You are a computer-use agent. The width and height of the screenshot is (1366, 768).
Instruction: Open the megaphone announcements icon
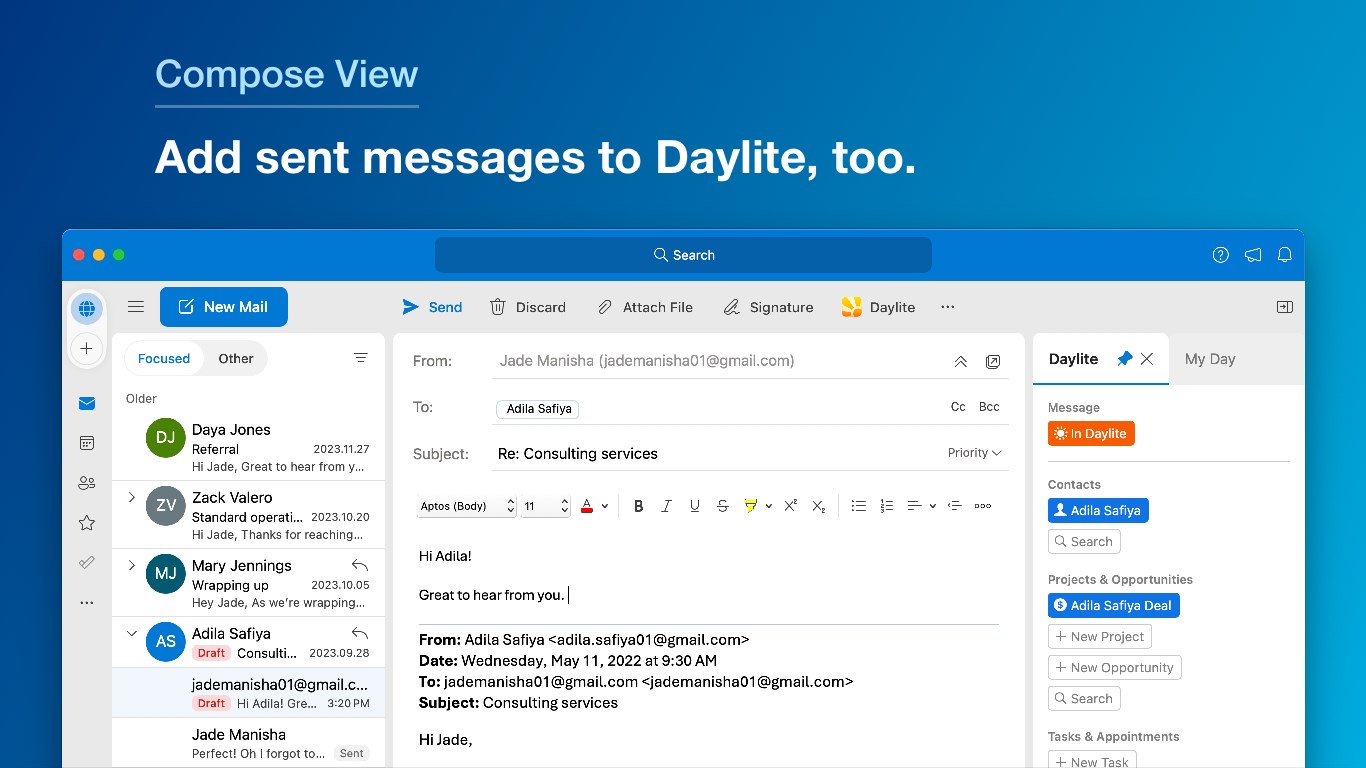coord(1253,255)
